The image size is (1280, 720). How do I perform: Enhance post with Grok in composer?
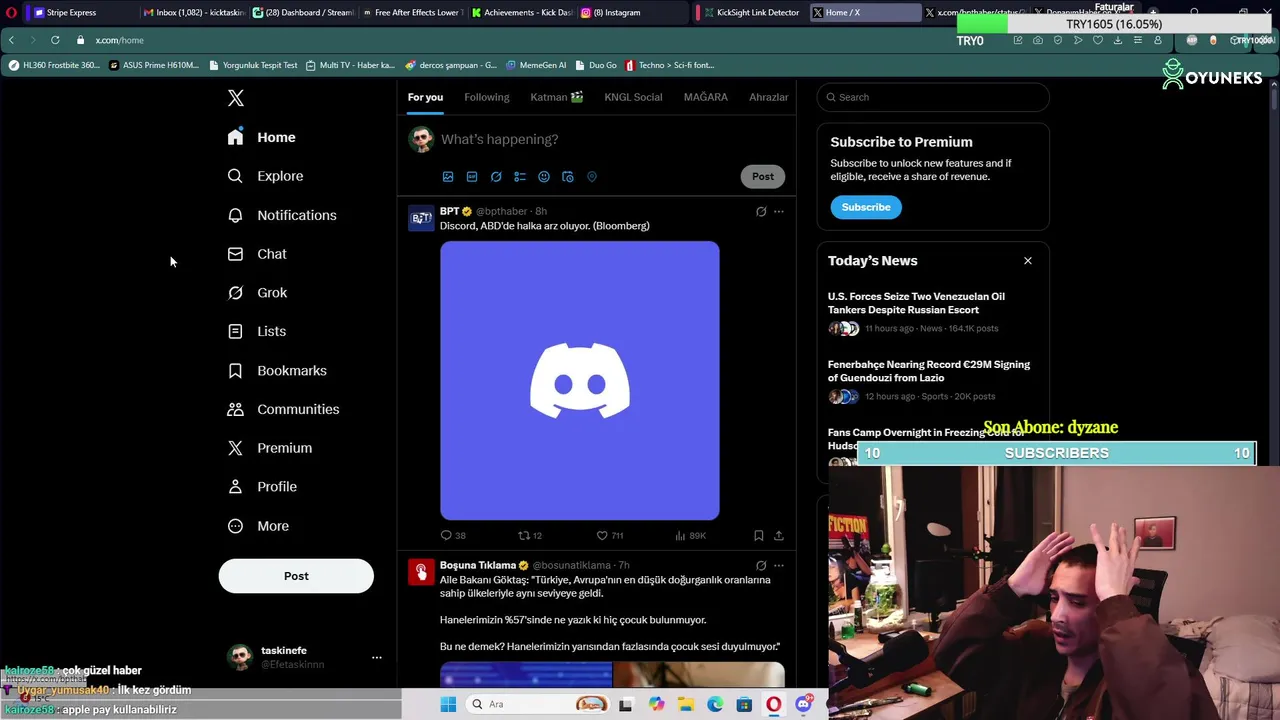[496, 177]
